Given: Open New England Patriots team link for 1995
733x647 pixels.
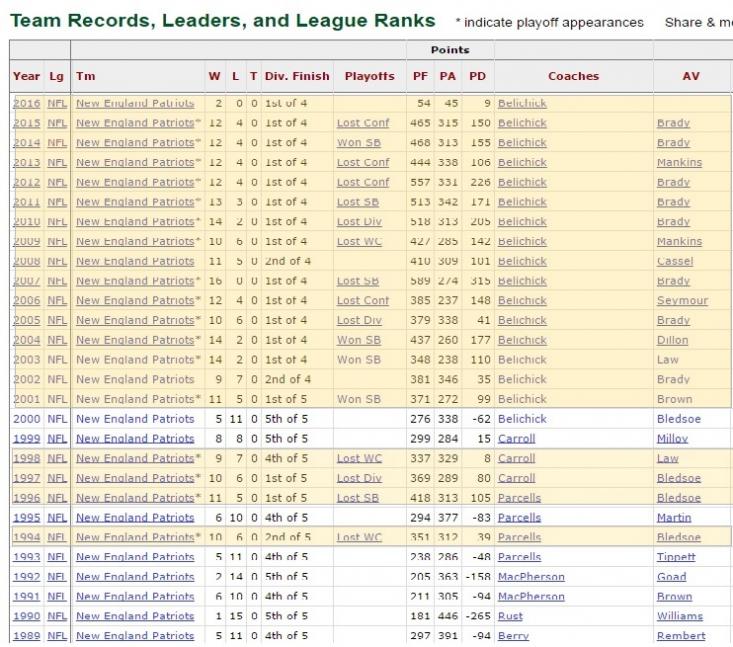Looking at the screenshot, I should click(x=135, y=518).
